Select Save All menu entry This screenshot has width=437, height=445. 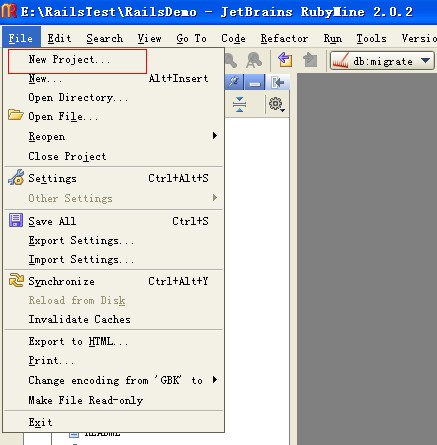[x=114, y=221]
